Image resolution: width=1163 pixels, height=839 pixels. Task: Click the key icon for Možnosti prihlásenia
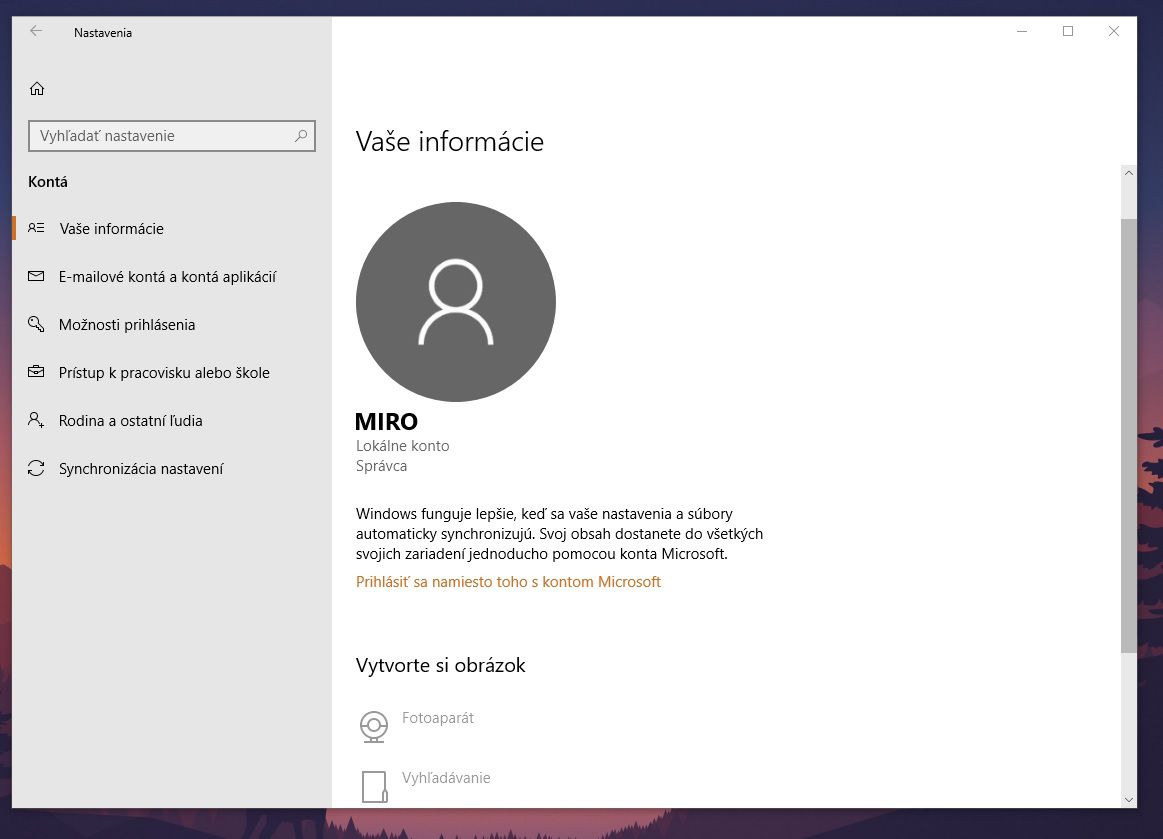(36, 324)
